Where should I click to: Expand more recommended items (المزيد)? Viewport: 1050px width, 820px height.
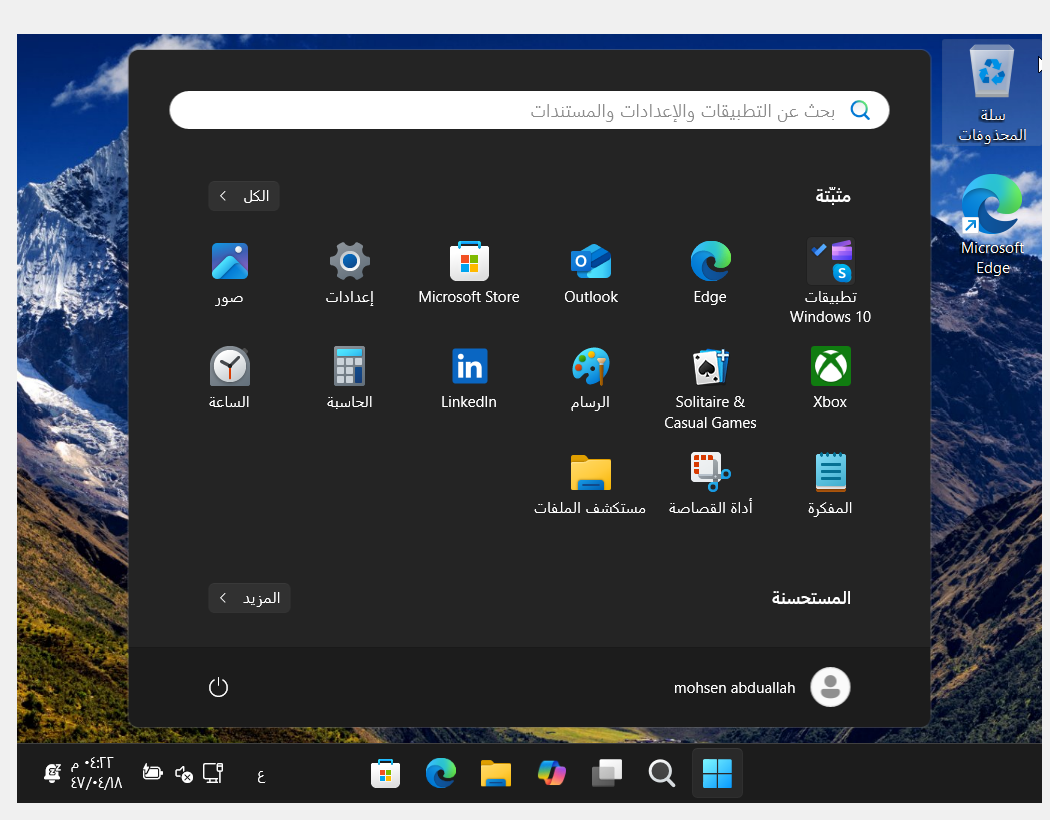click(250, 598)
